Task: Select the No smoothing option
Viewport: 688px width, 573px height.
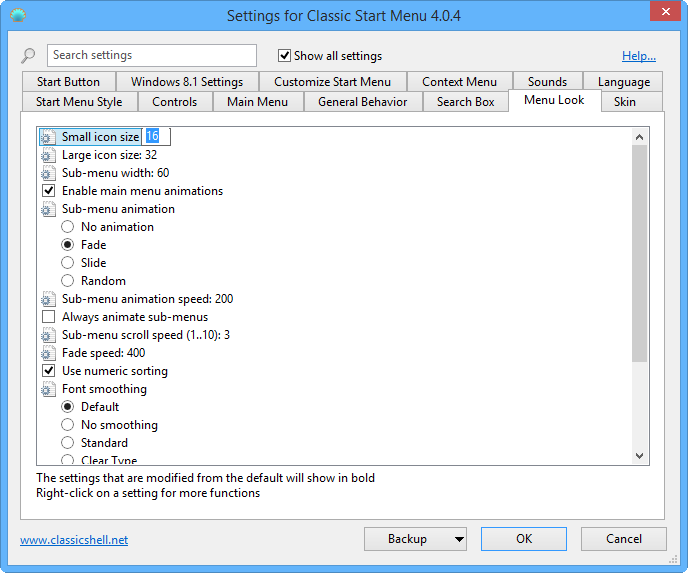Action: coord(67,425)
